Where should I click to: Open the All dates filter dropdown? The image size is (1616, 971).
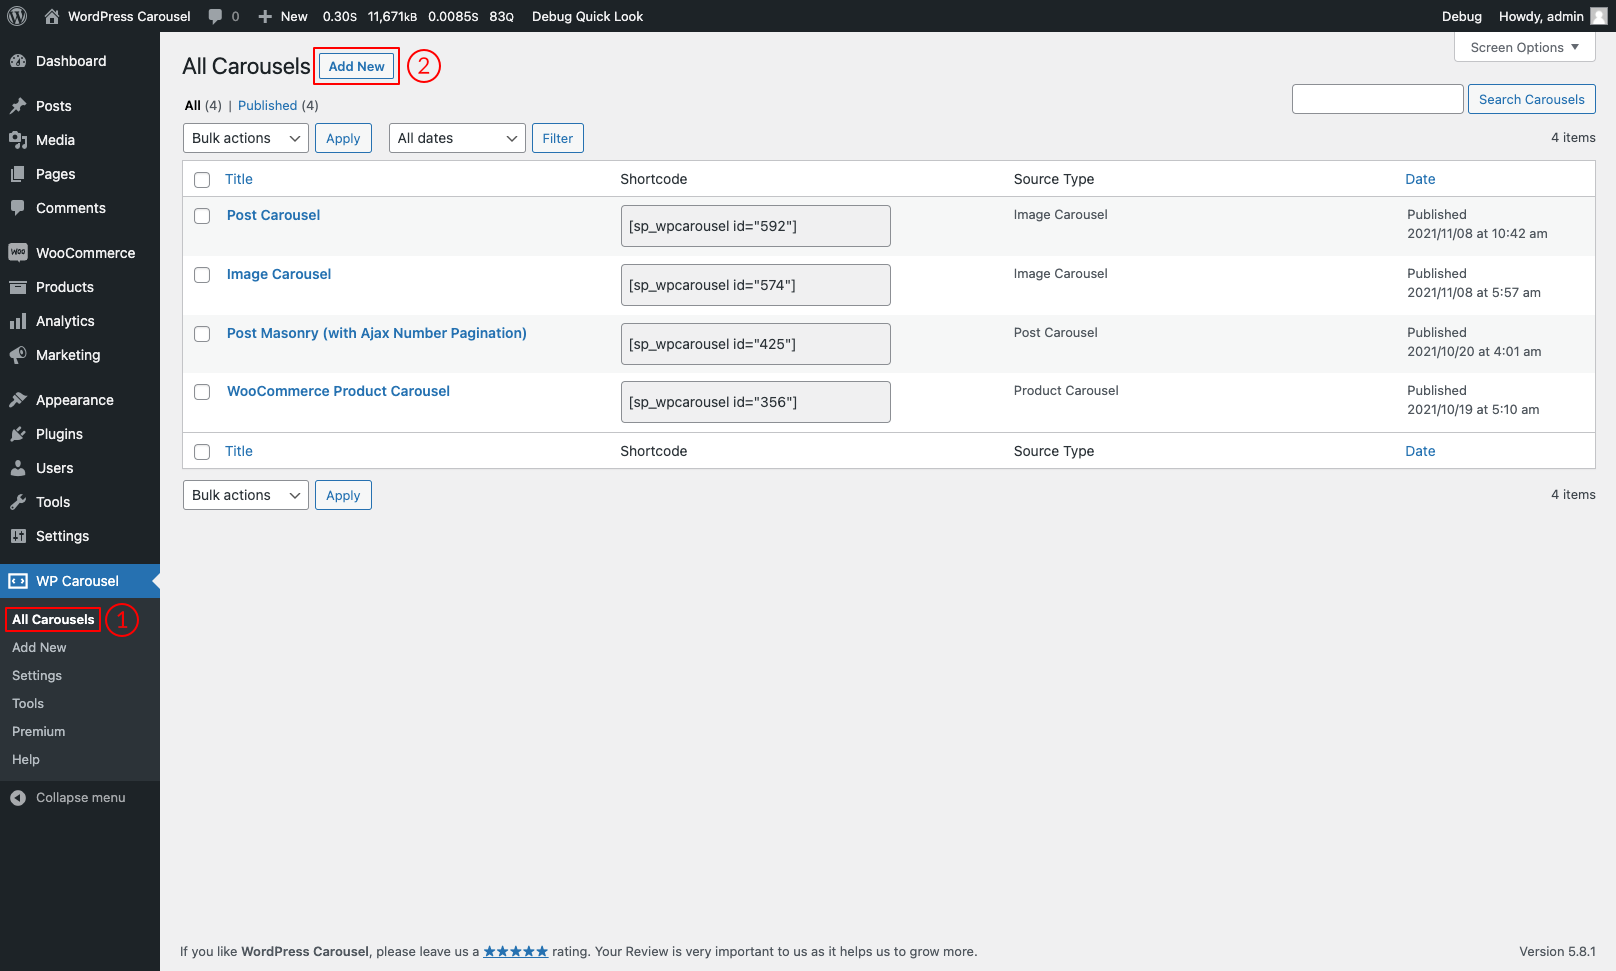click(x=457, y=138)
